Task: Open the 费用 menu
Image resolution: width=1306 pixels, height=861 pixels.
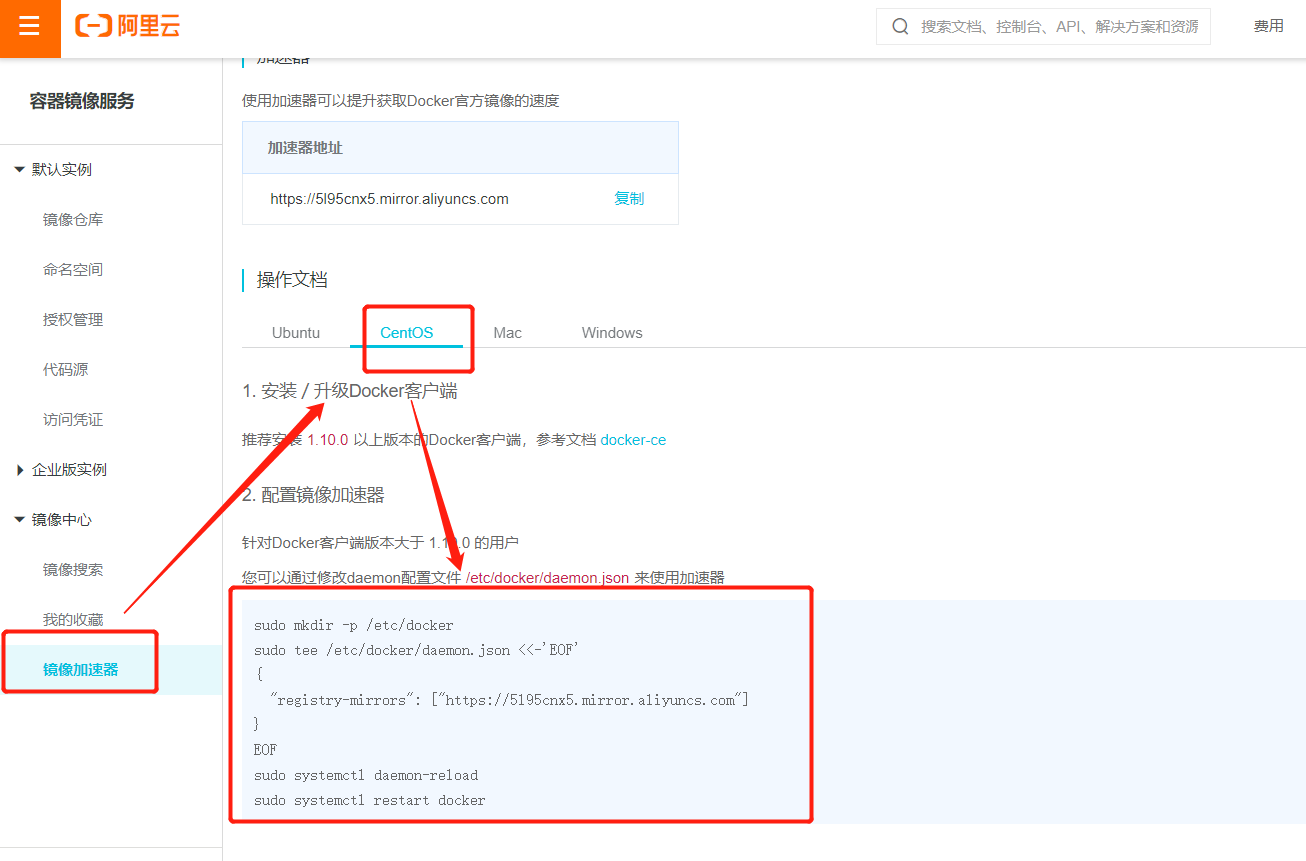Action: 1268,26
